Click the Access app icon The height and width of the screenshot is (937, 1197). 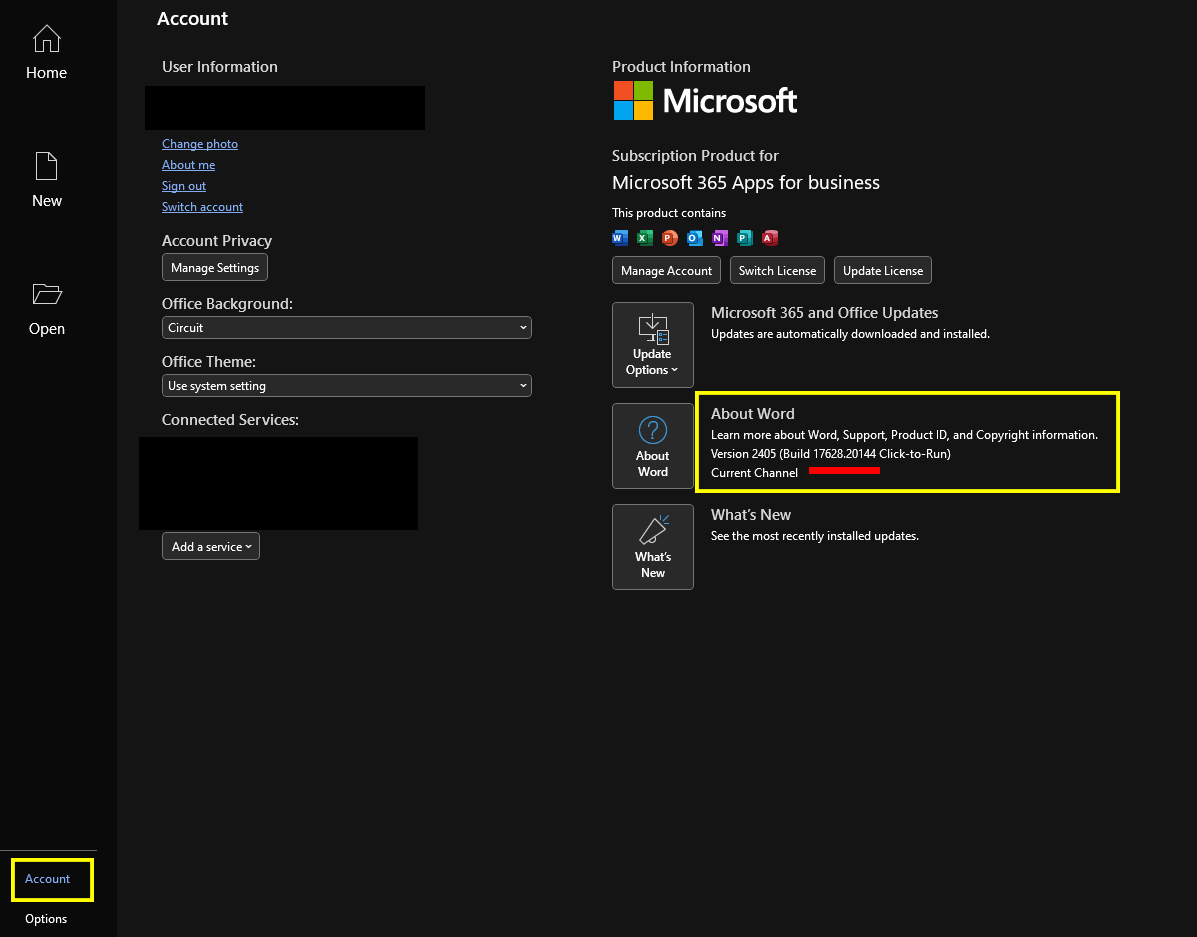[770, 237]
